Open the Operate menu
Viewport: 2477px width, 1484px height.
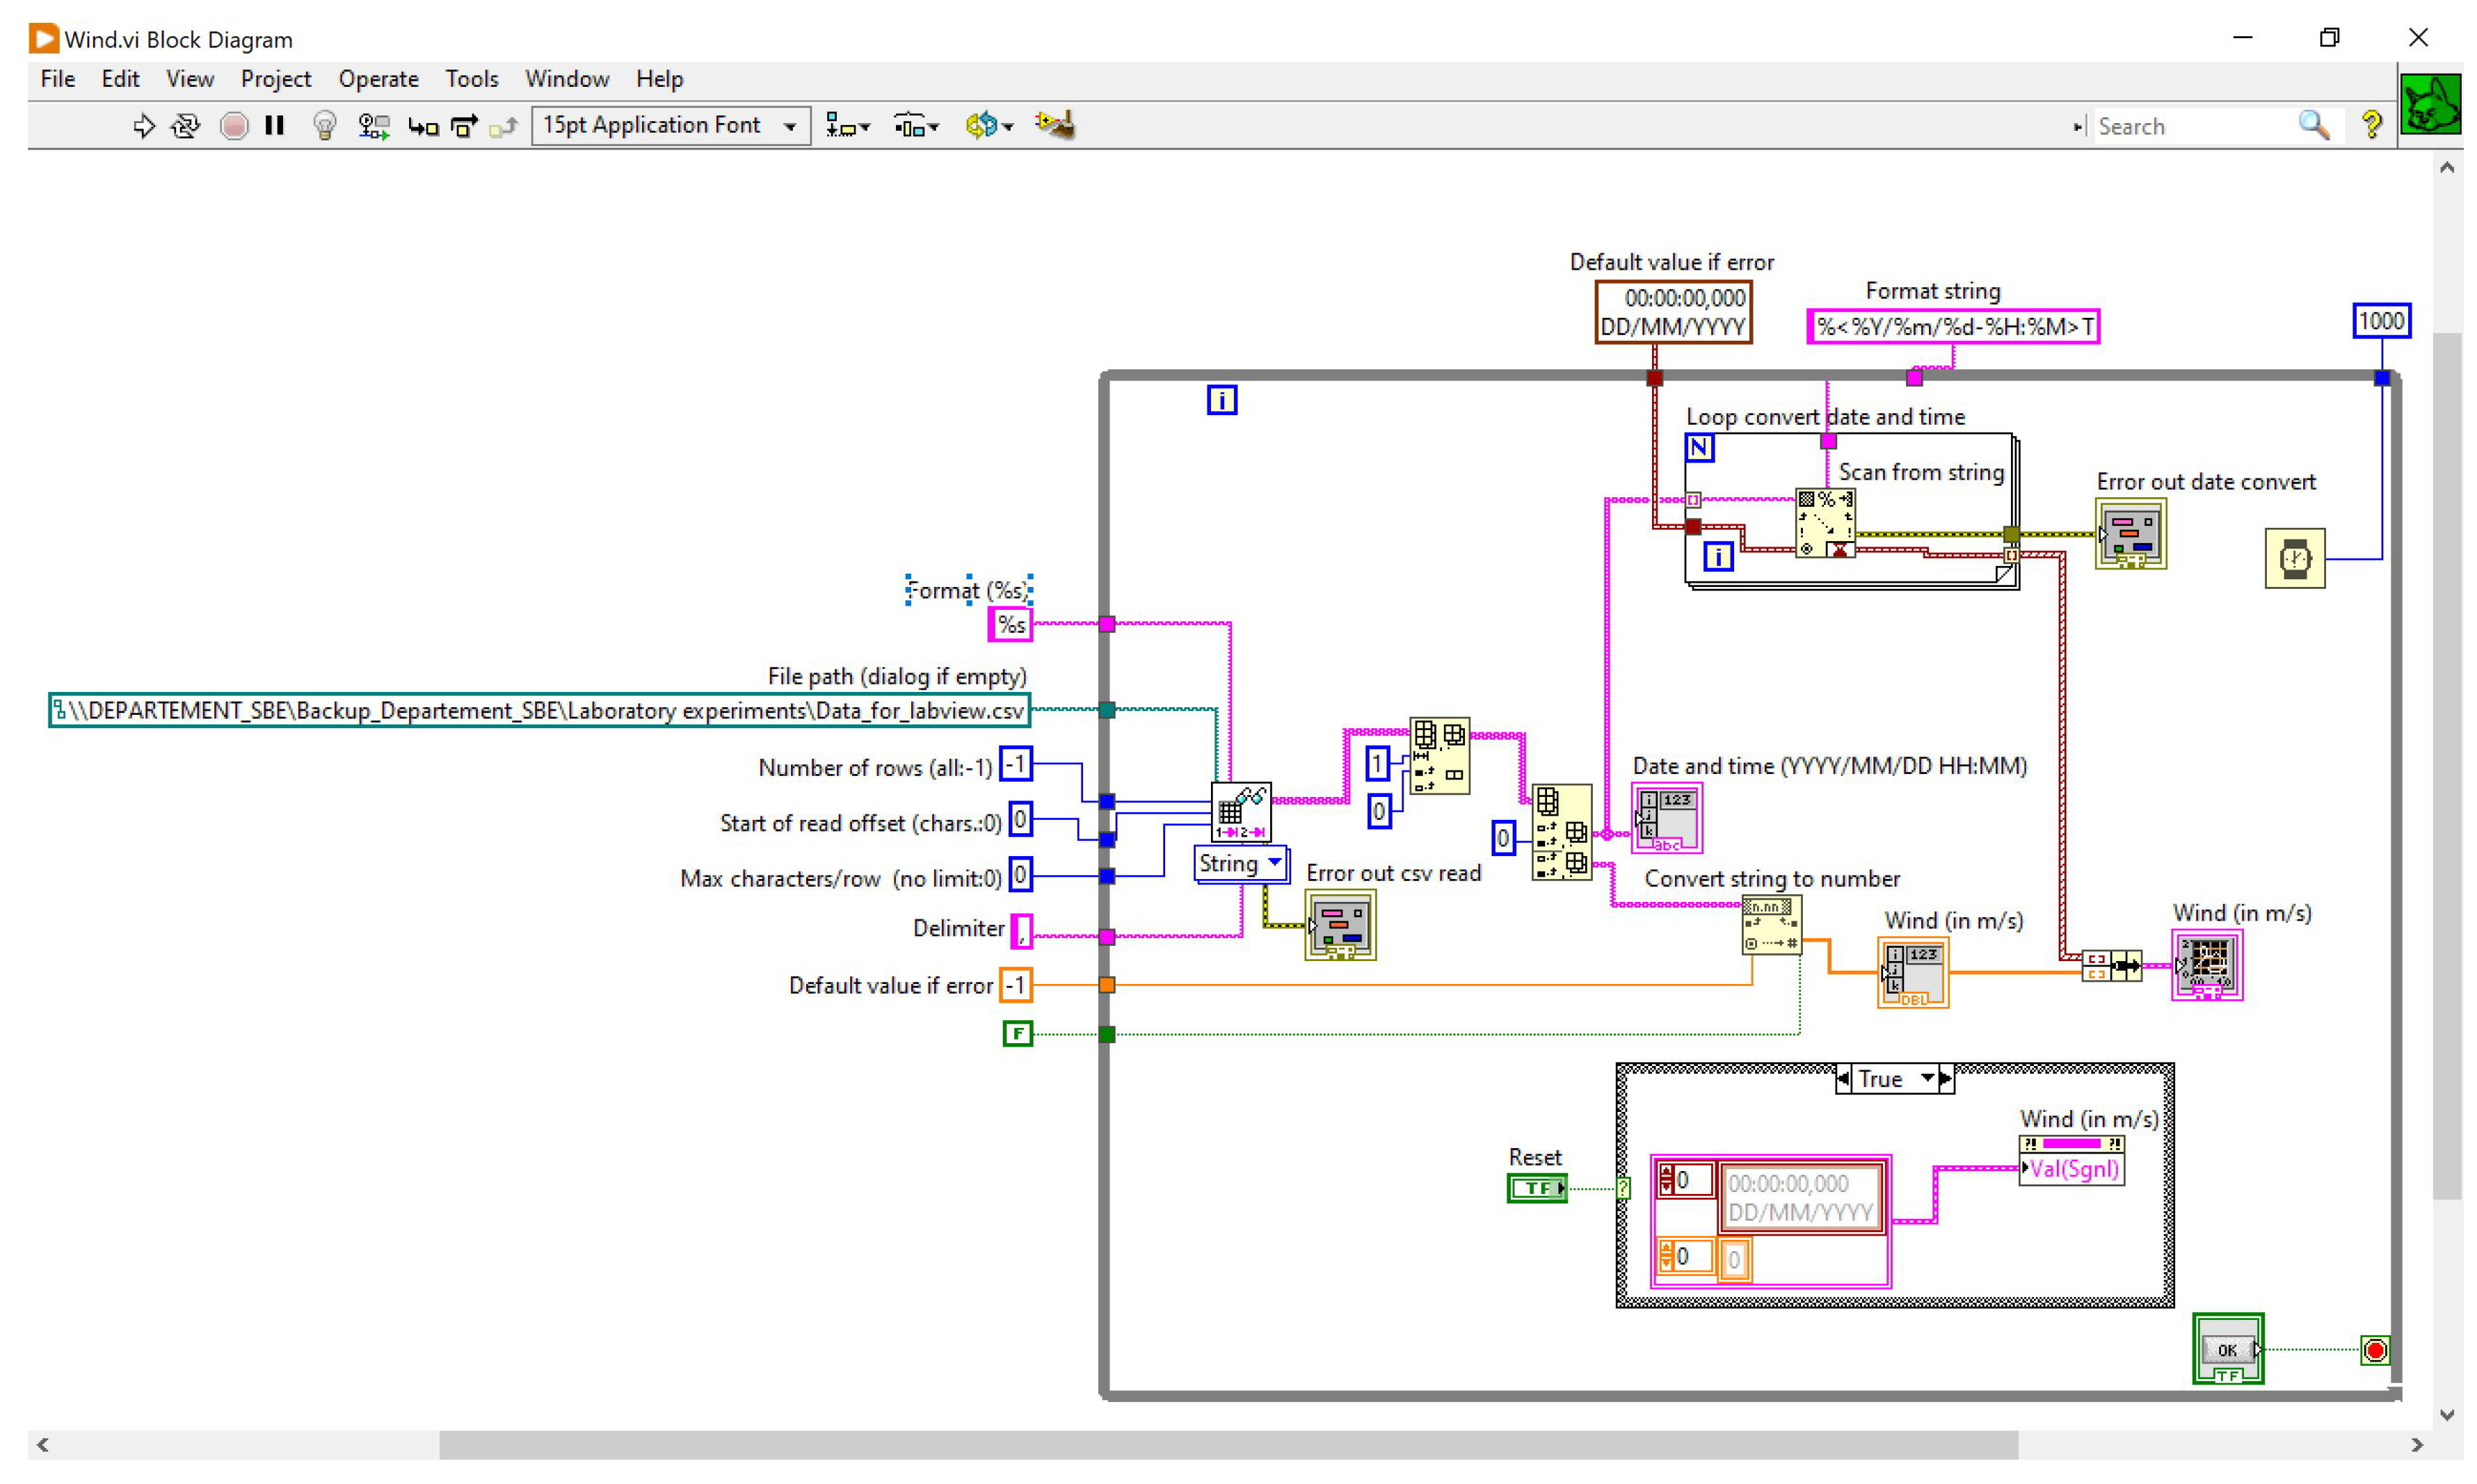pyautogui.click(x=378, y=79)
